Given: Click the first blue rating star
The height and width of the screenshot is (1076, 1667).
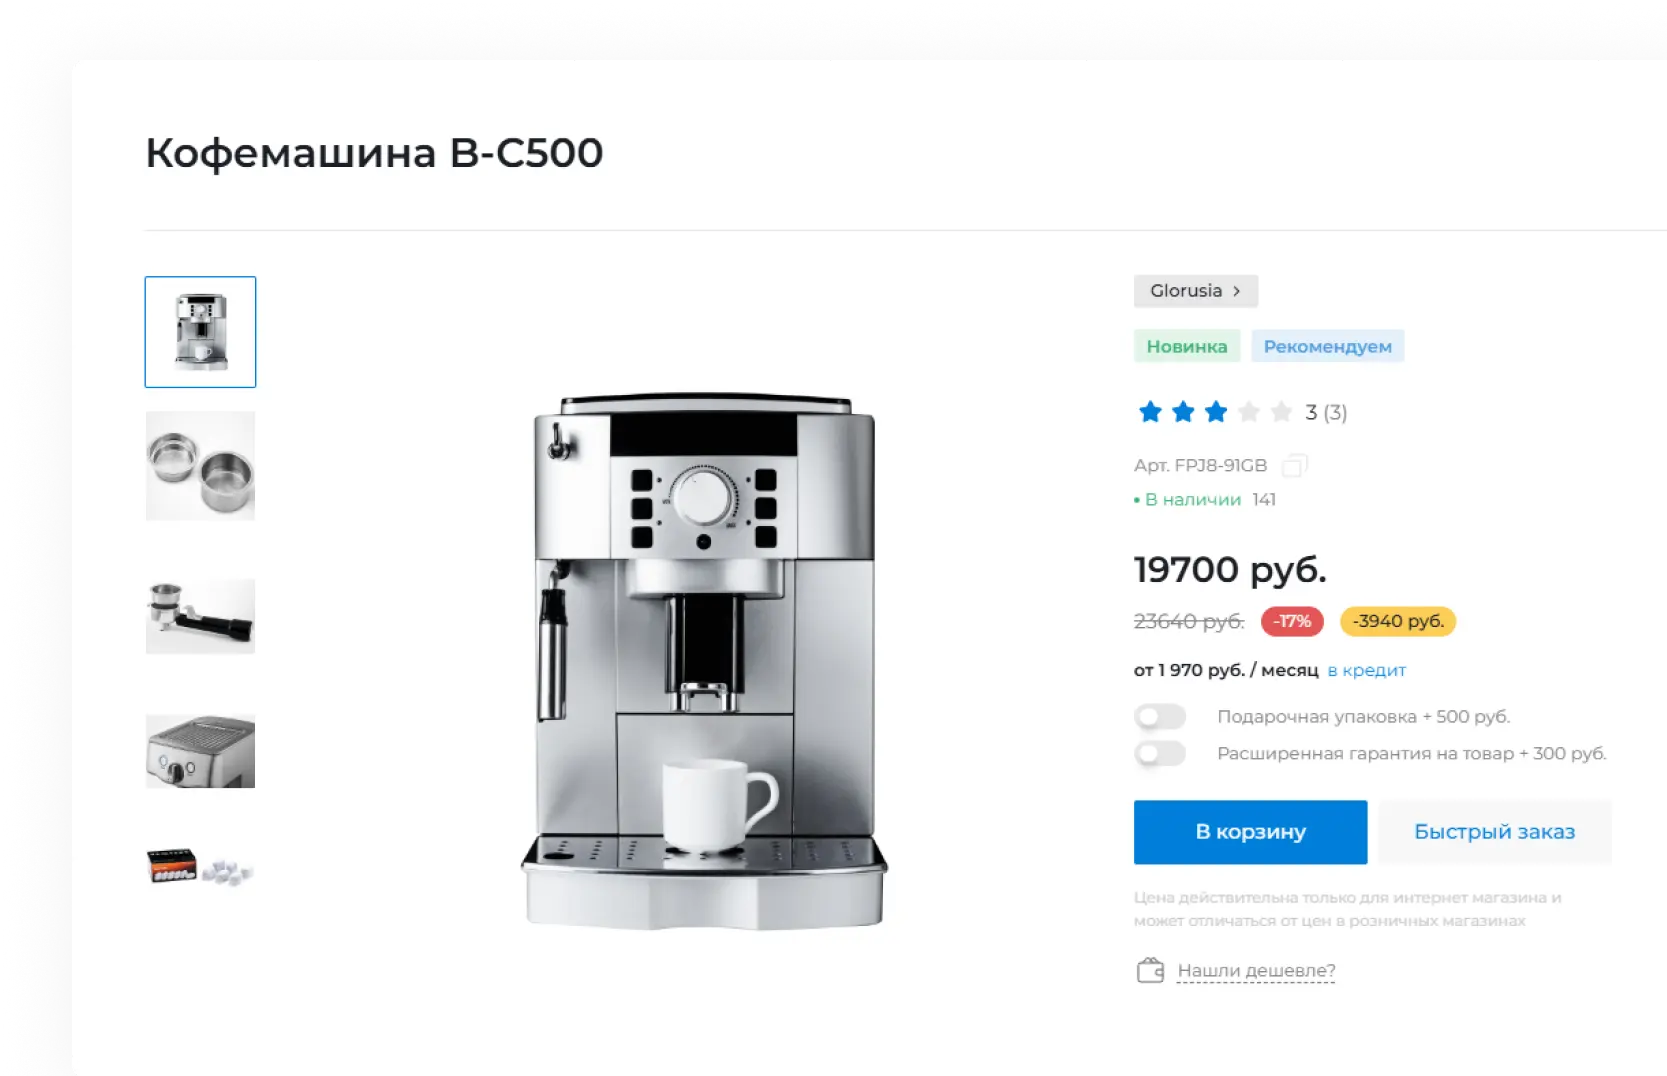Looking at the screenshot, I should (x=1150, y=412).
